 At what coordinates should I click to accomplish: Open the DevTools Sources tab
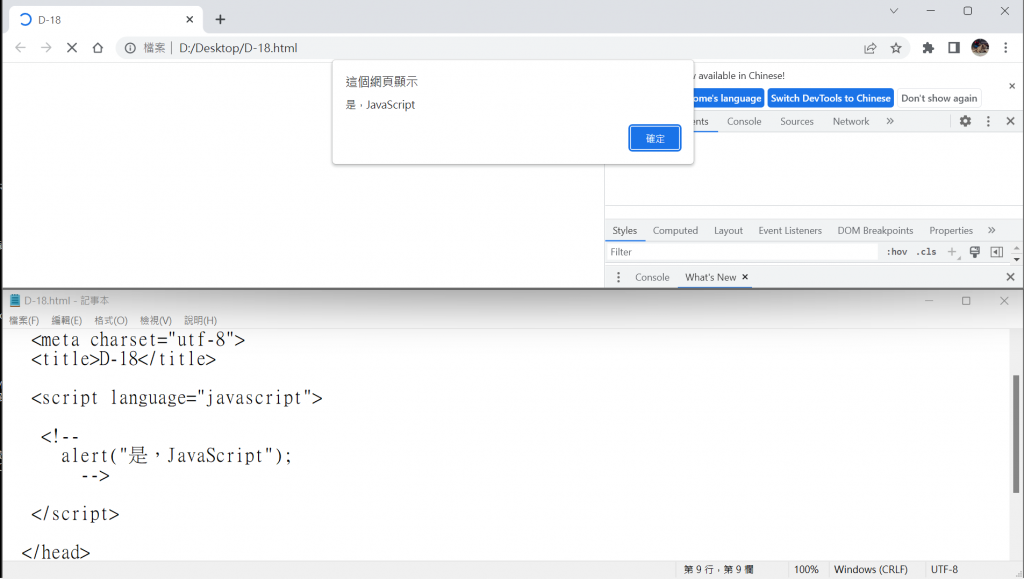(x=797, y=121)
